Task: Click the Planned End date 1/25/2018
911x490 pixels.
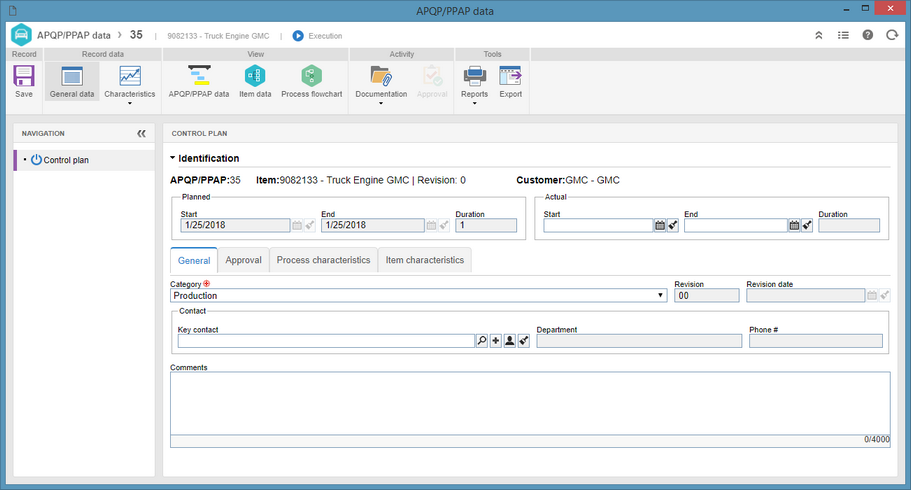Action: tap(372, 226)
